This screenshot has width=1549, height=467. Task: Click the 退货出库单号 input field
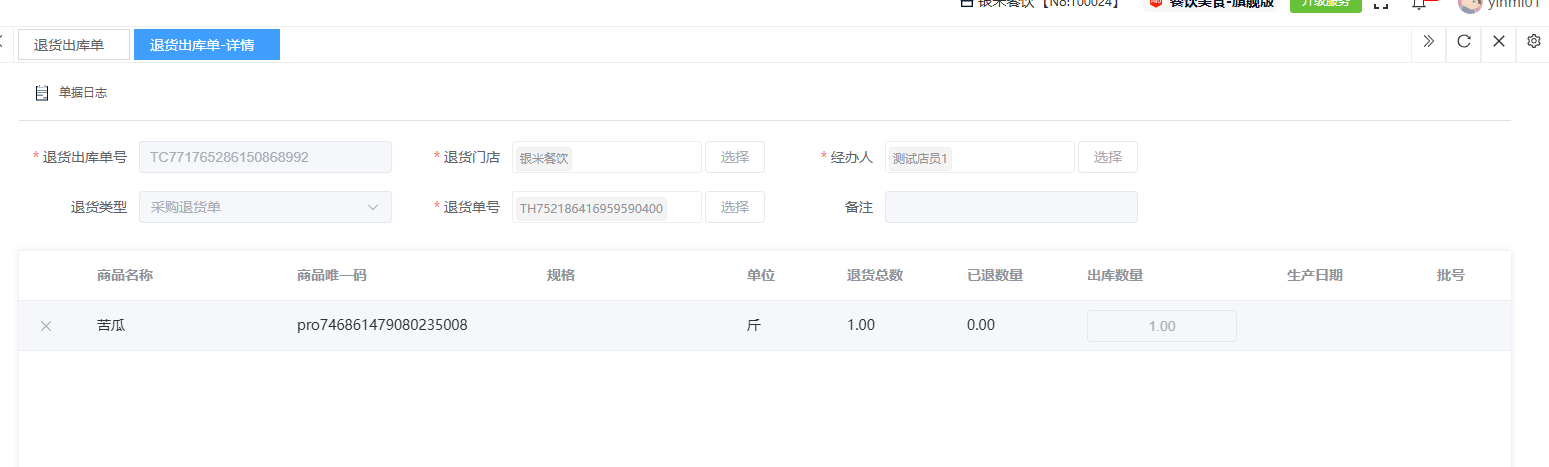(265, 157)
